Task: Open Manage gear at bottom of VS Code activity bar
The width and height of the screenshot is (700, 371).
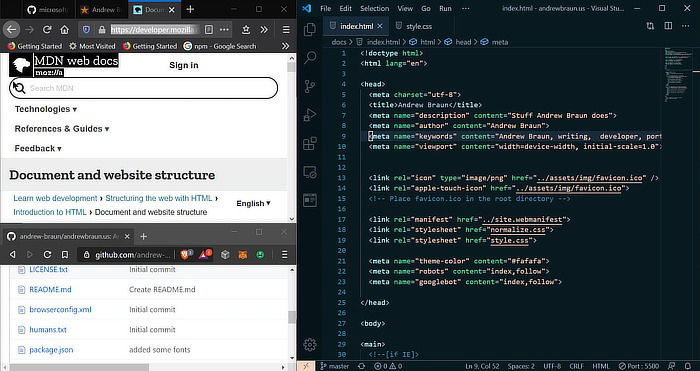Action: [310, 344]
